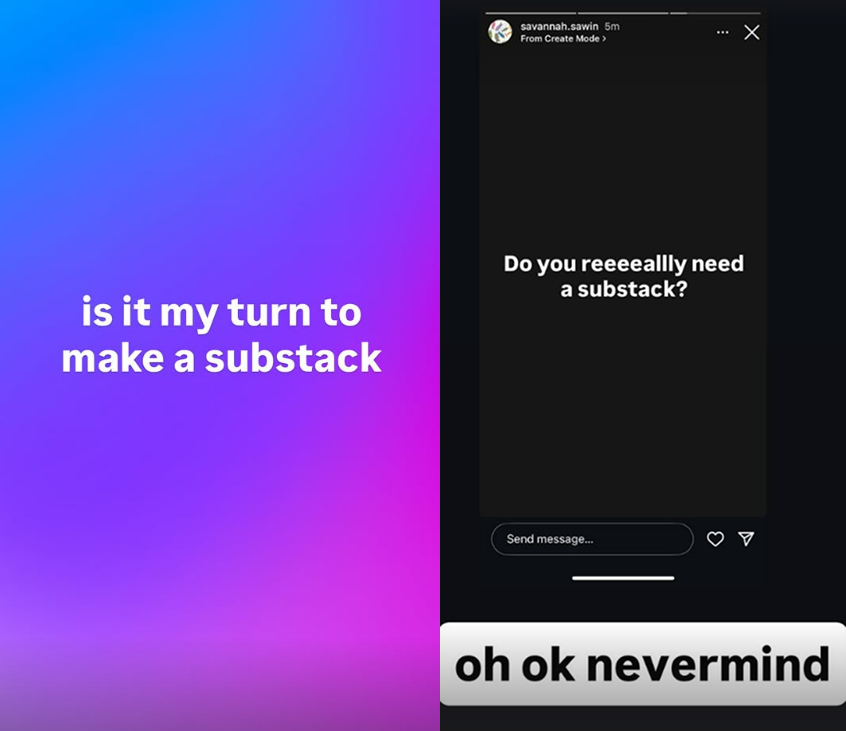Image resolution: width=846 pixels, height=731 pixels.
Task: Like the story with the heart icon
Action: pos(715,539)
